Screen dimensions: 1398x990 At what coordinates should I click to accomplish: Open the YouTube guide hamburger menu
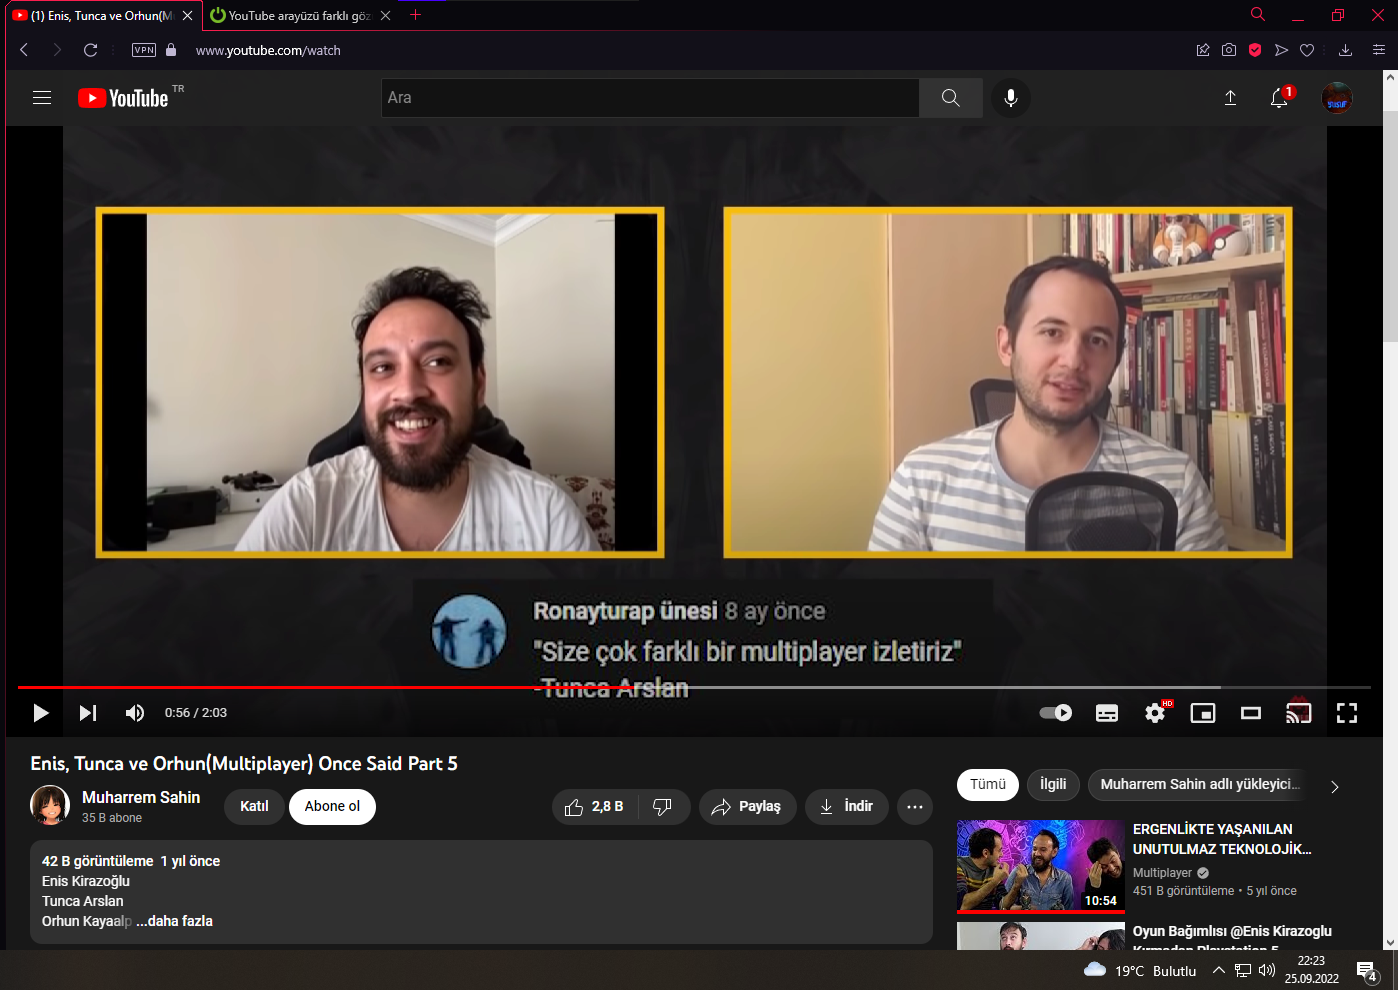click(42, 98)
